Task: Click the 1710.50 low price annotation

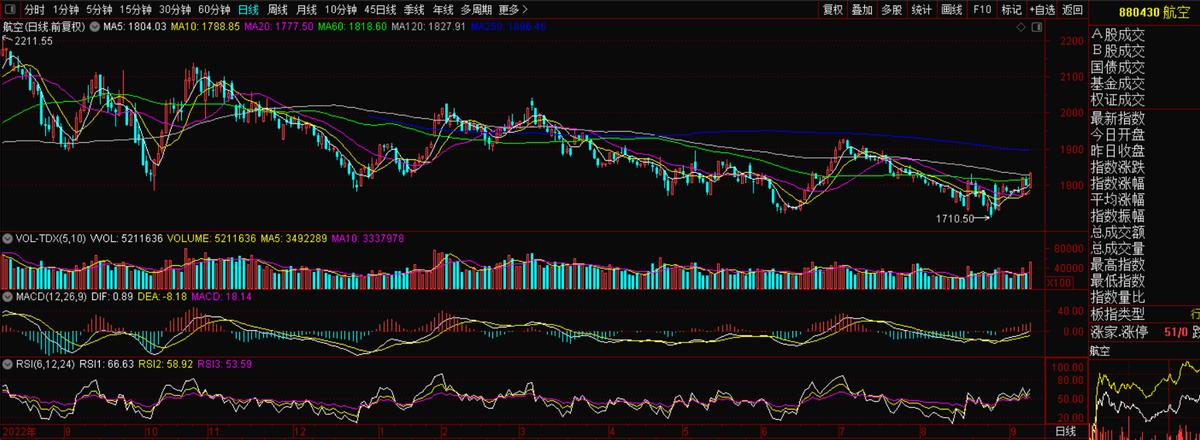Action: click(x=955, y=218)
